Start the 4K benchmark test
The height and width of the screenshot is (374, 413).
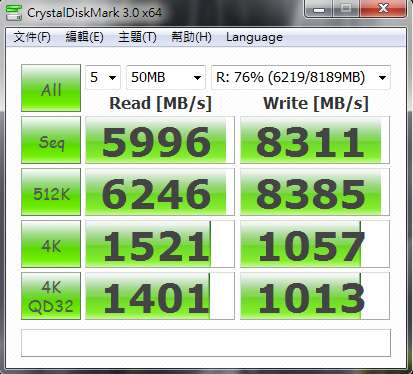point(51,244)
